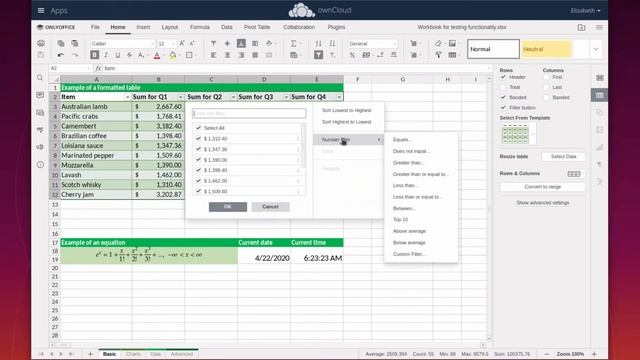Viewport: 640px width, 360px height.
Task: Open the Charts sheet tab
Action: 133,354
